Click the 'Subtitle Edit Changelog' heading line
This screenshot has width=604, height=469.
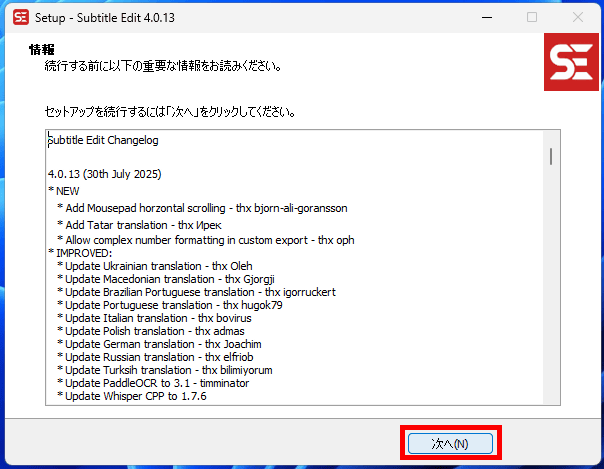[103, 140]
